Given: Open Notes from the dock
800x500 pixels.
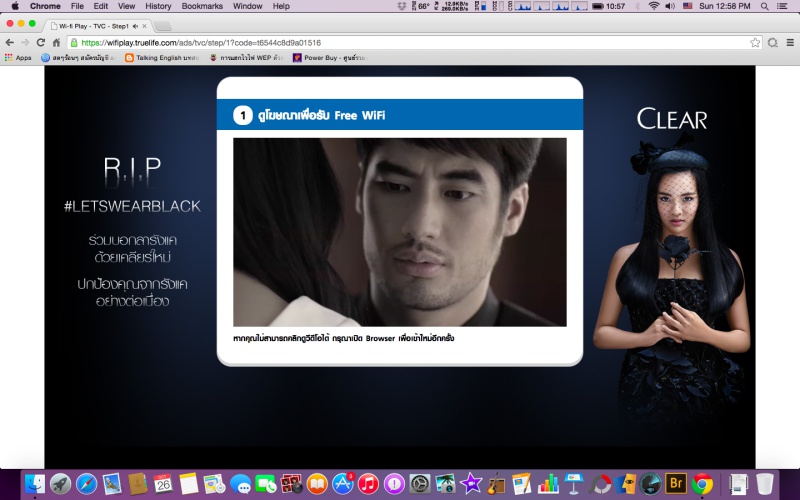Looking at the screenshot, I should (x=189, y=484).
